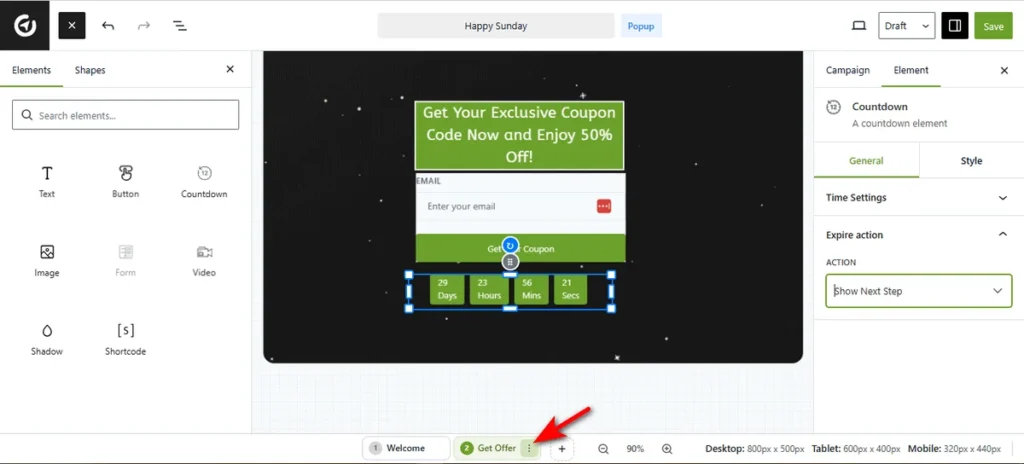Image resolution: width=1024 pixels, height=464 pixels.
Task: Switch to the Shapes tab
Action: [90, 70]
